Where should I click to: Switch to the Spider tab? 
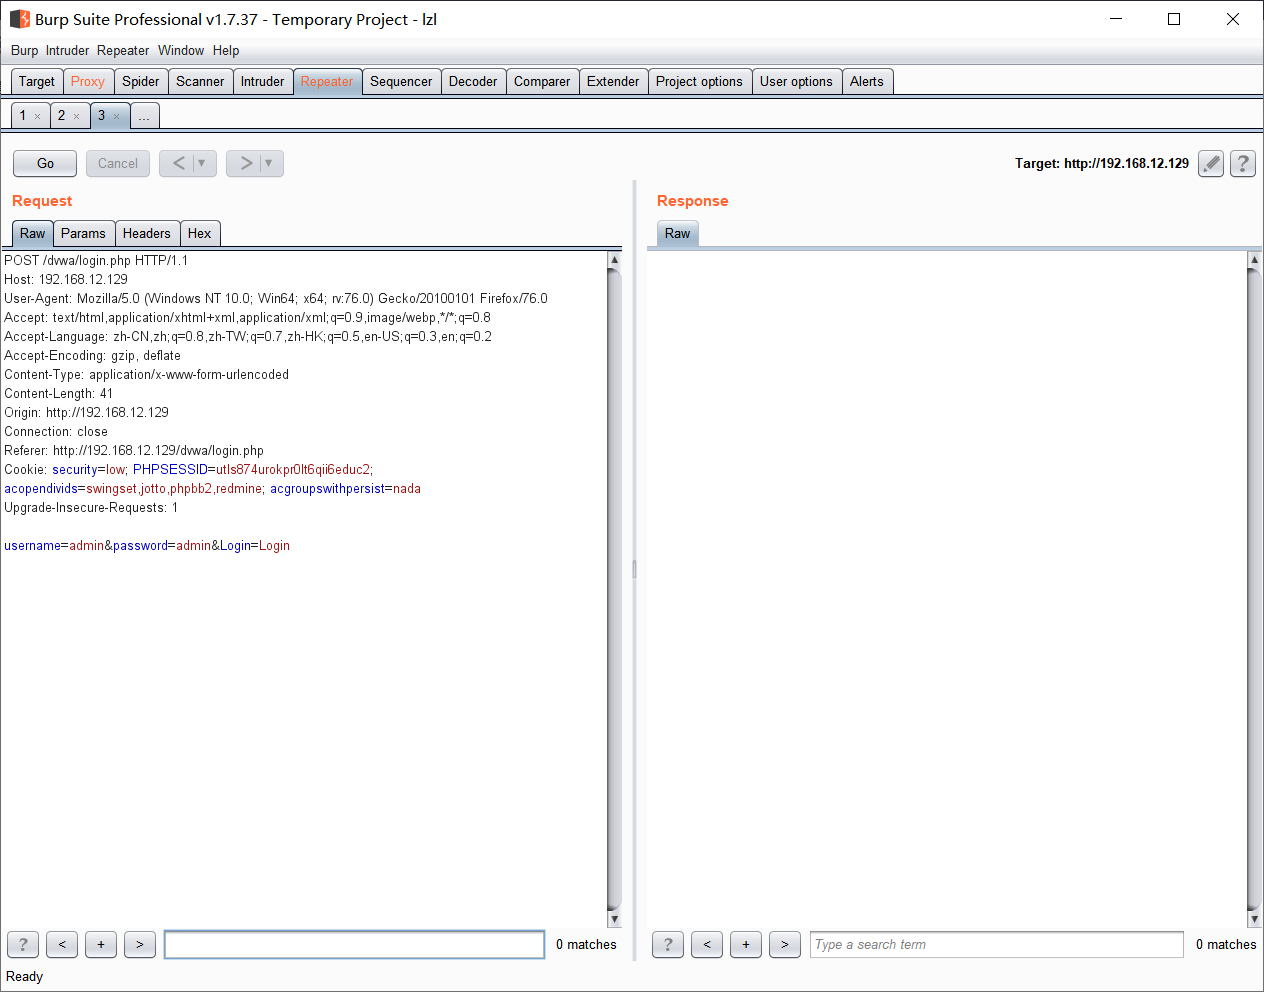pyautogui.click(x=141, y=82)
